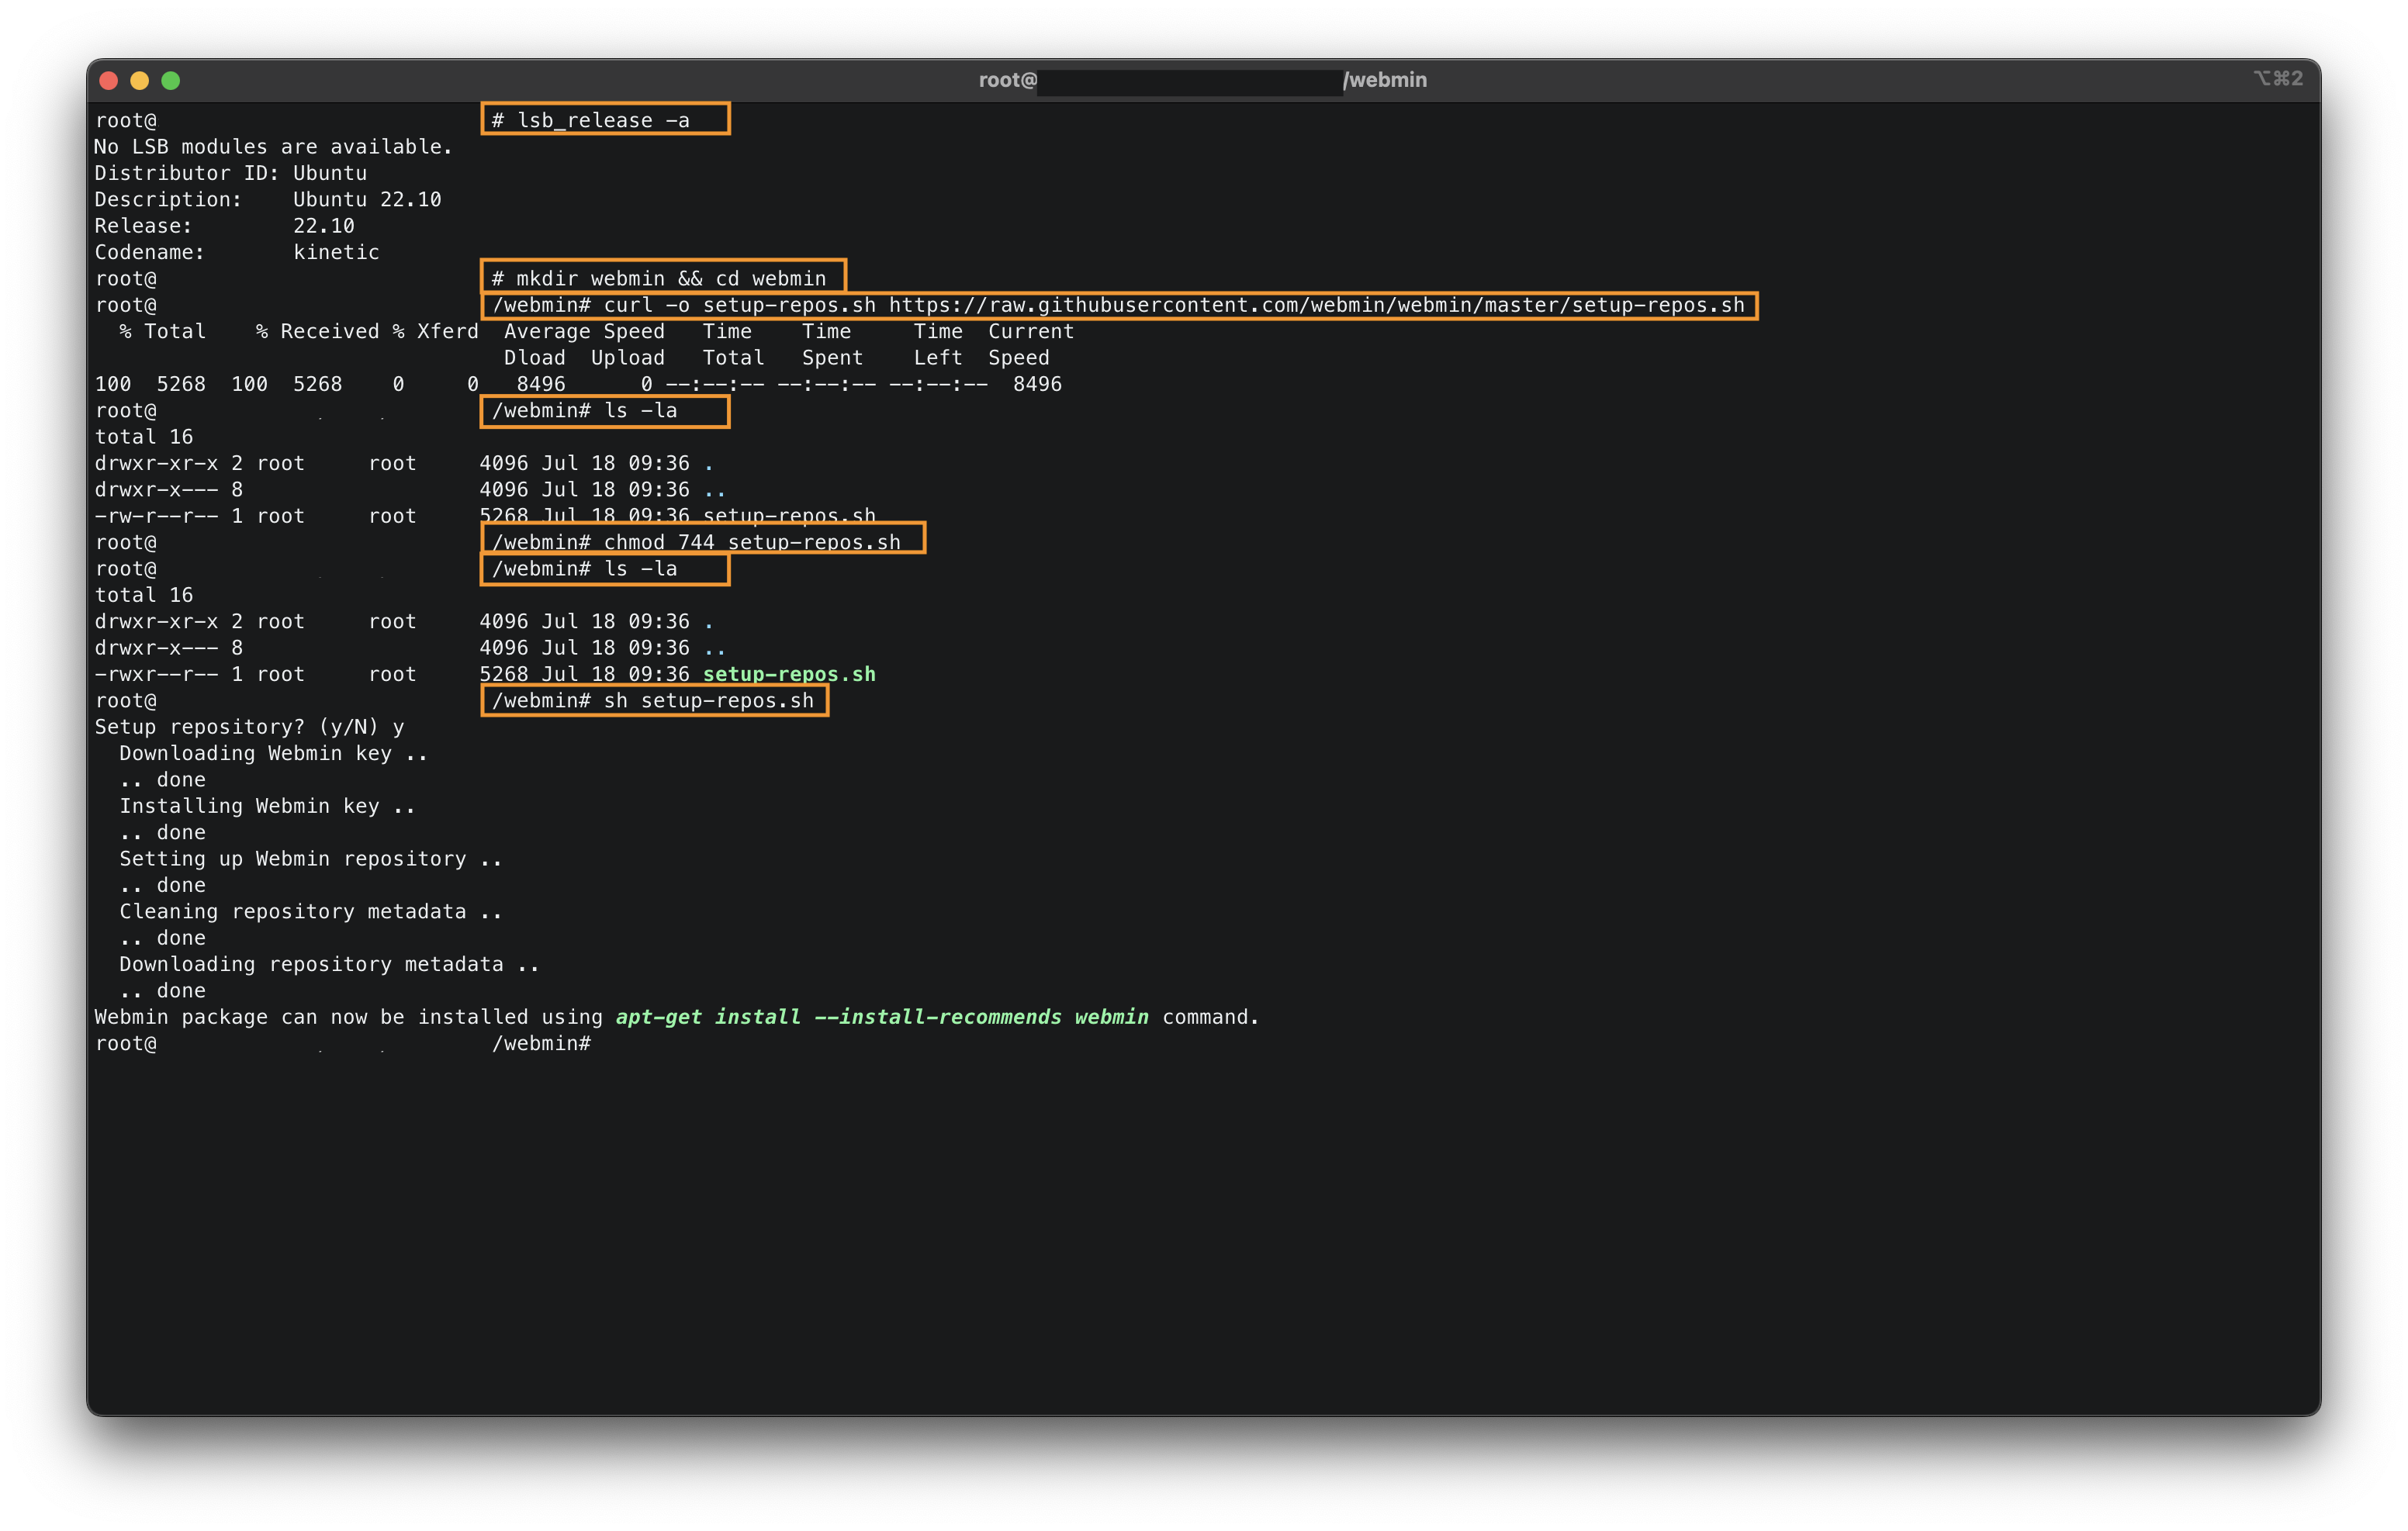Click the 'Description: Ubuntu 22.10' line
Viewport: 2408px width, 1531px height.
click(268, 199)
